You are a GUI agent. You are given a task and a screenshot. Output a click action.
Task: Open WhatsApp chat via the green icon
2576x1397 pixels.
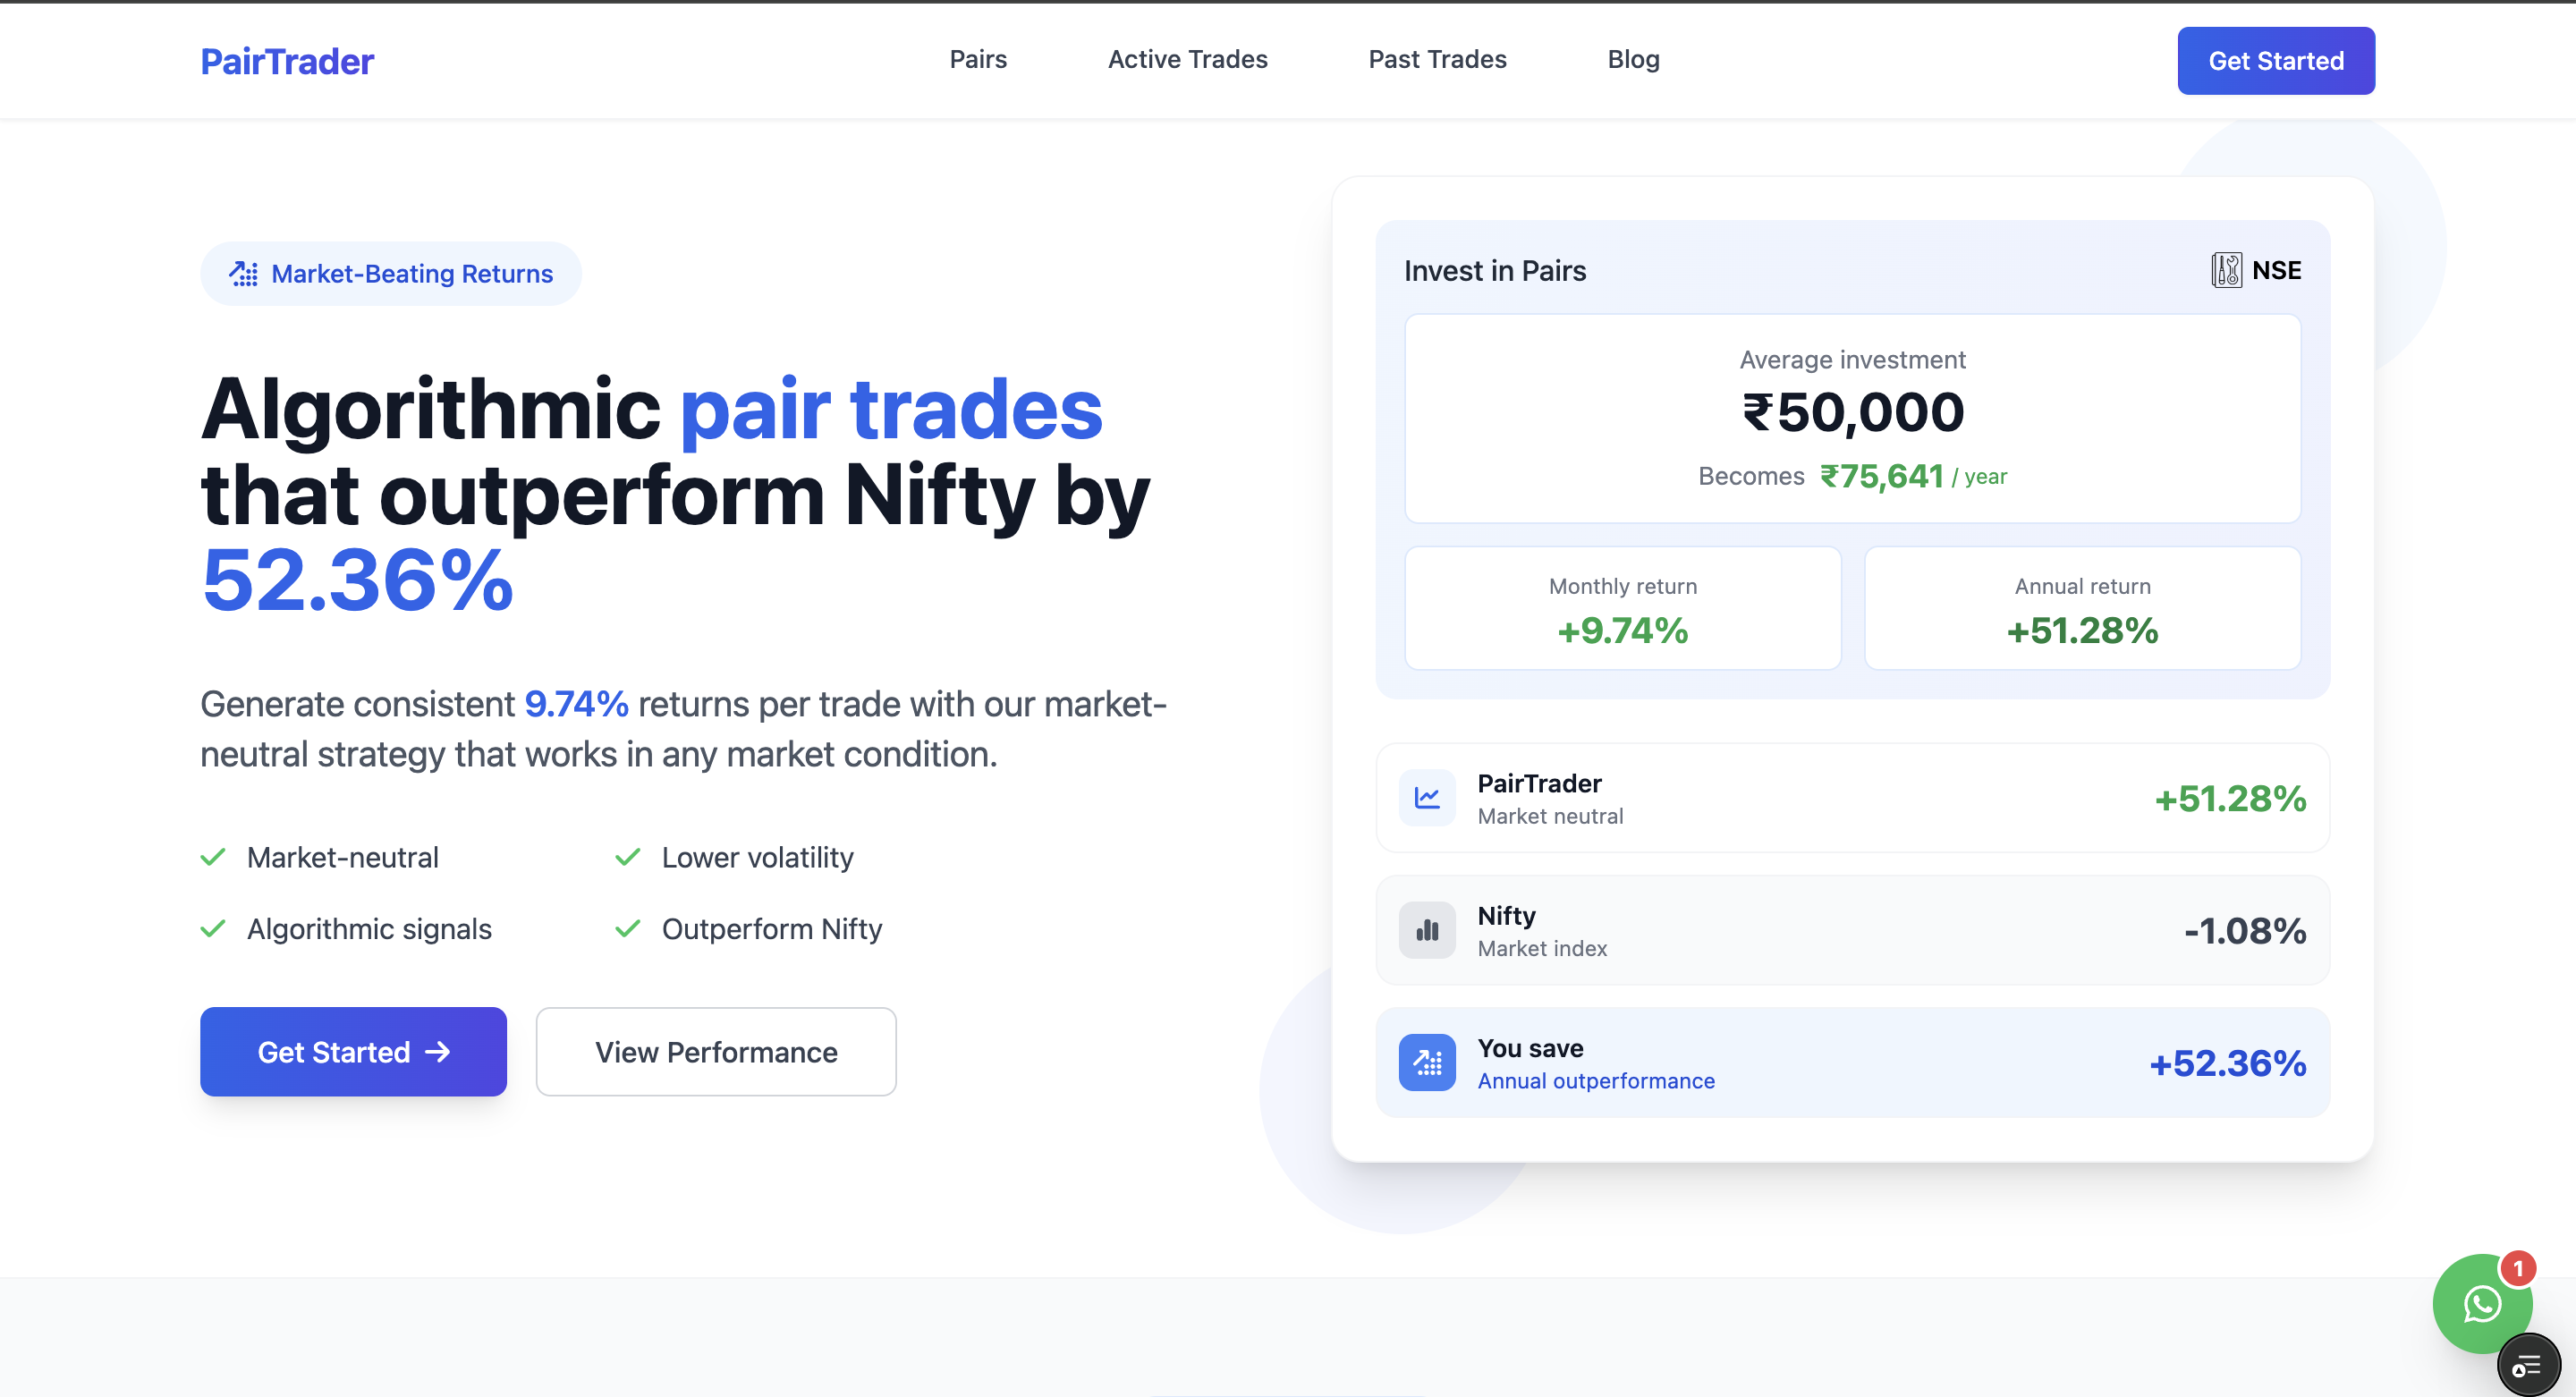click(x=2482, y=1304)
